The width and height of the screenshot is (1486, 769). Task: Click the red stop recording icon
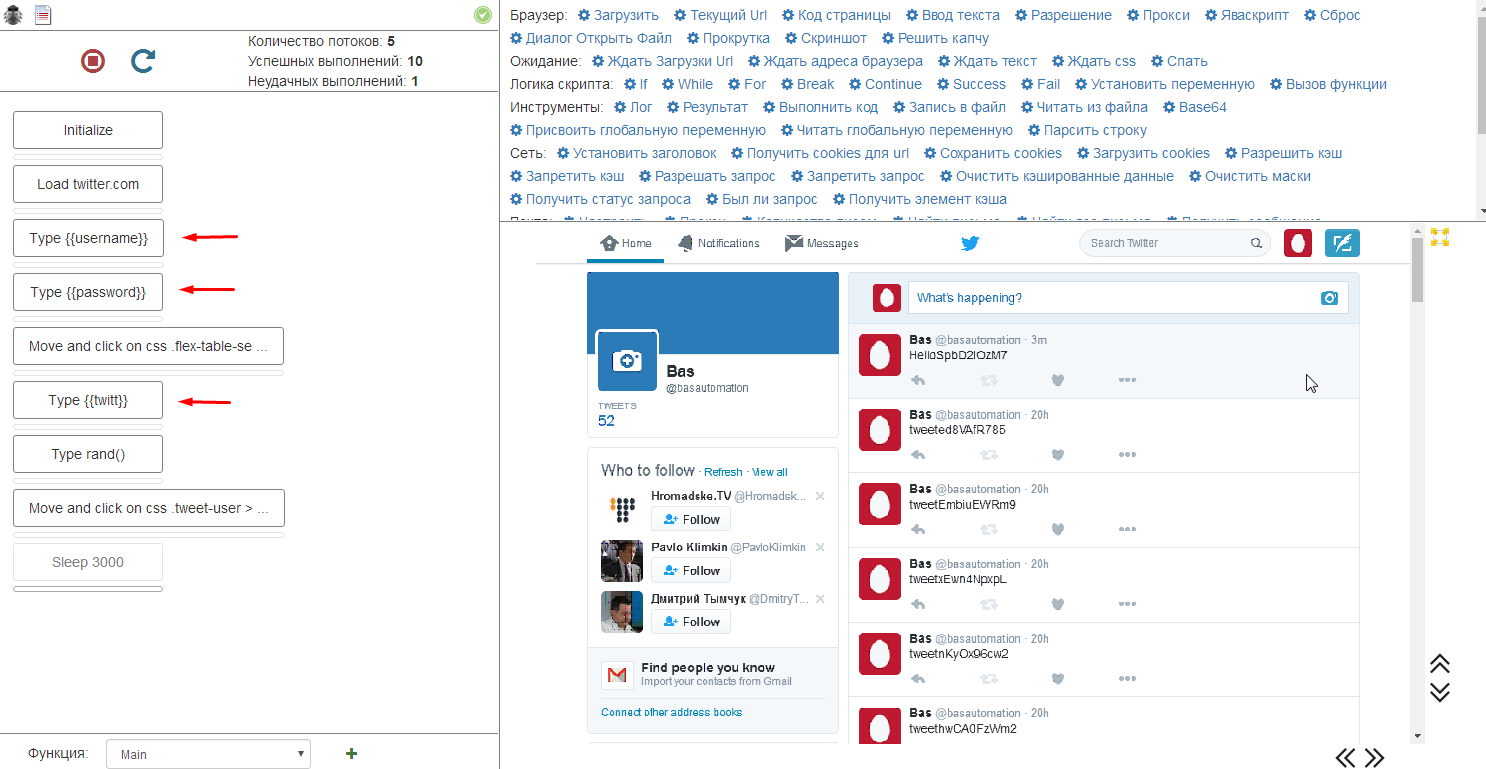93,62
